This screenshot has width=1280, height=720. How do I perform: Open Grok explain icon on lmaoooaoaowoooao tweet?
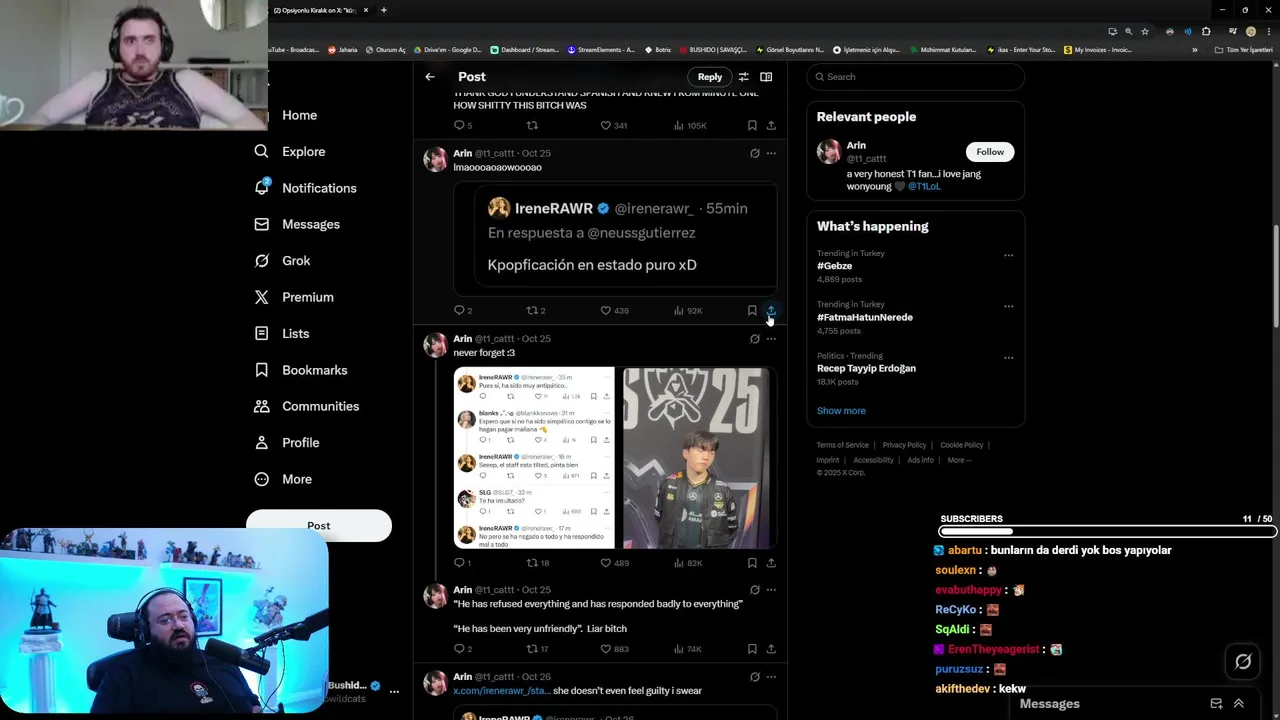pos(754,154)
